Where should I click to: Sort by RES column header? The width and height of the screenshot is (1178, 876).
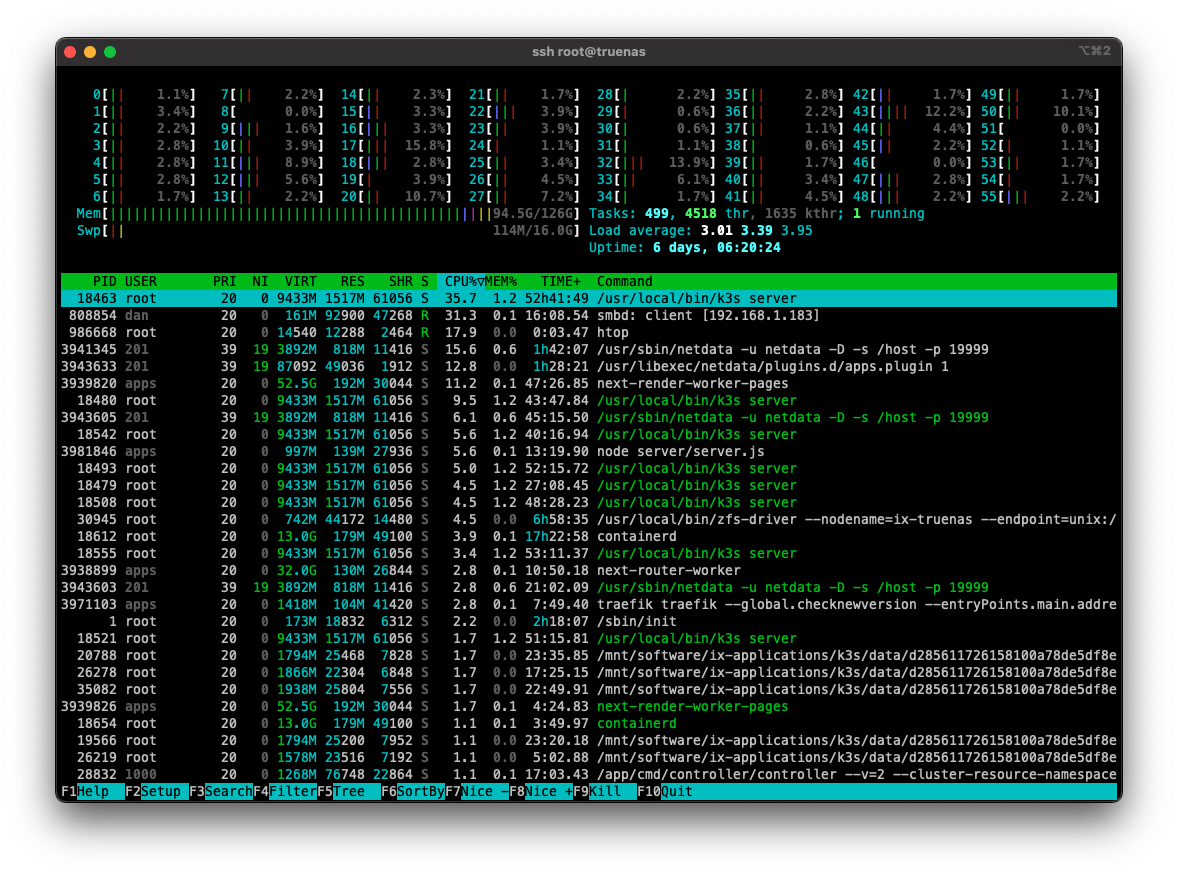coord(352,281)
